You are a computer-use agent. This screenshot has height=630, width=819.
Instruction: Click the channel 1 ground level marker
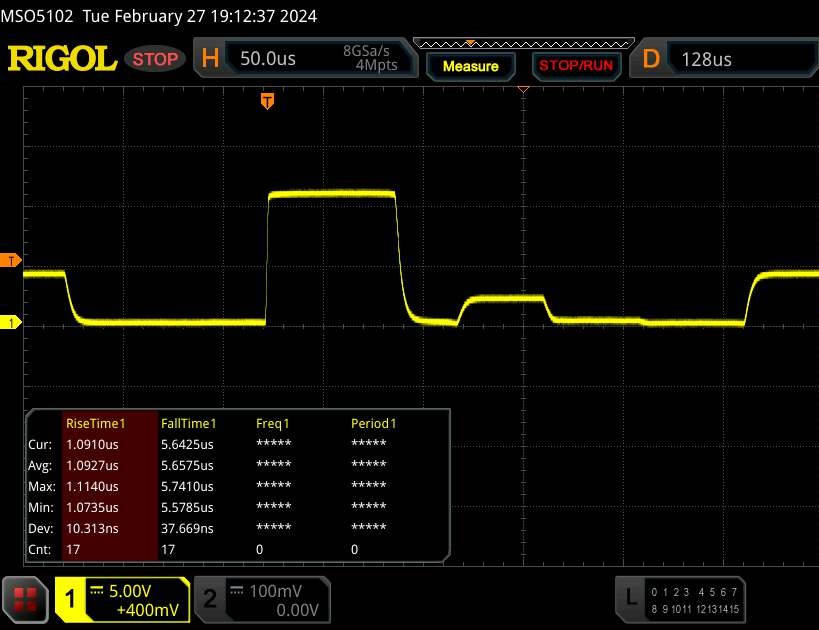10,323
